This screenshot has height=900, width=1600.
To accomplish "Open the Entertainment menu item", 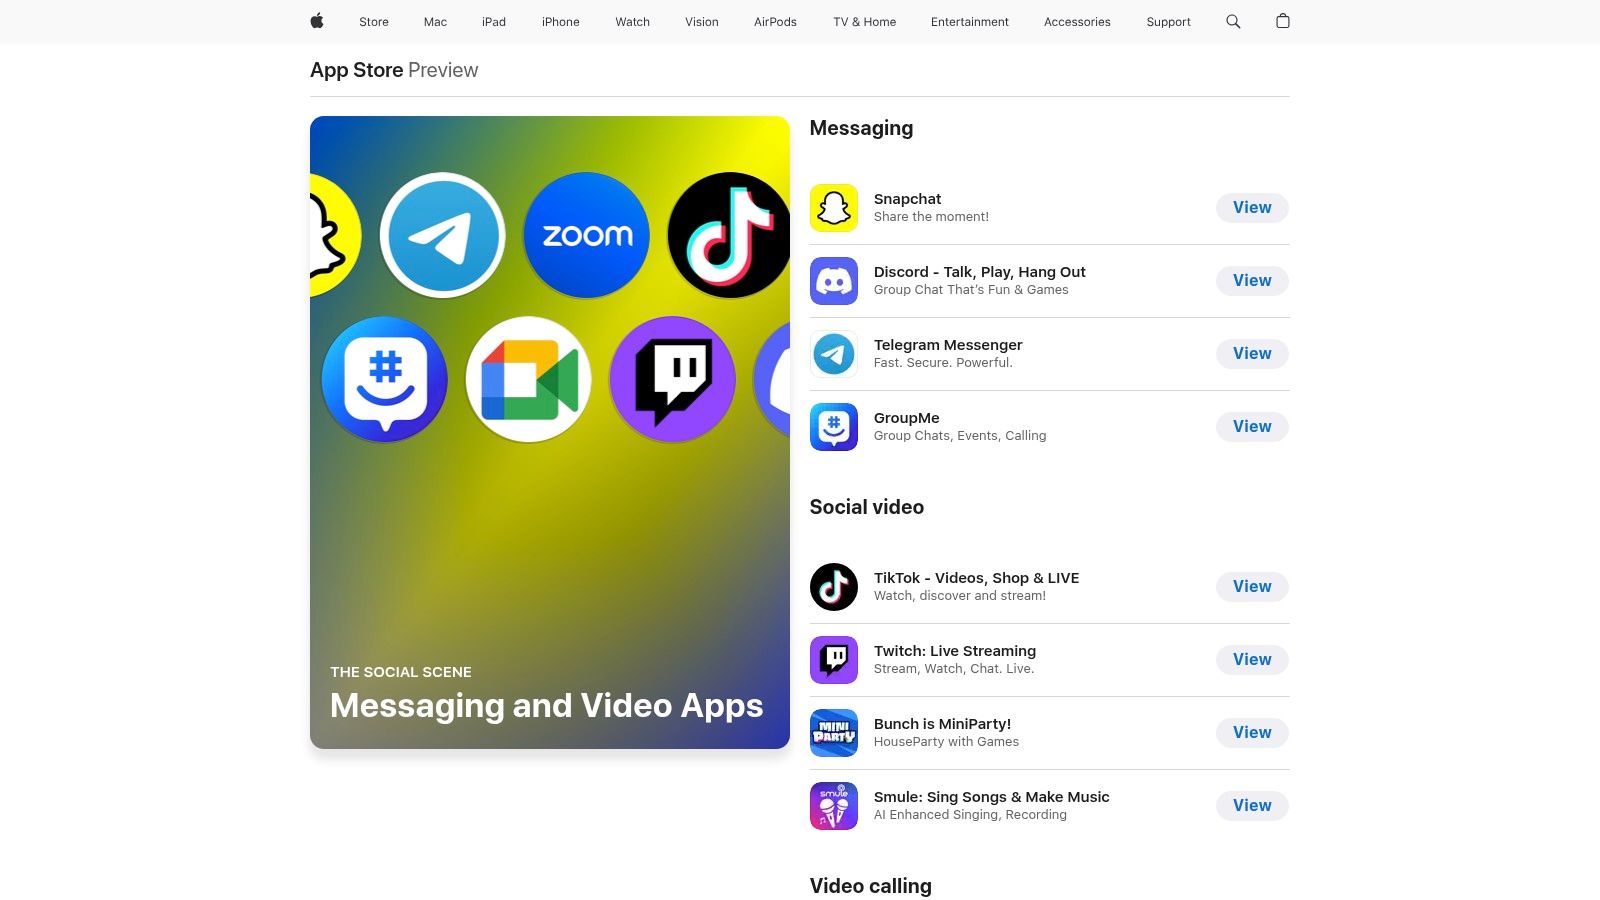I will coord(970,22).
